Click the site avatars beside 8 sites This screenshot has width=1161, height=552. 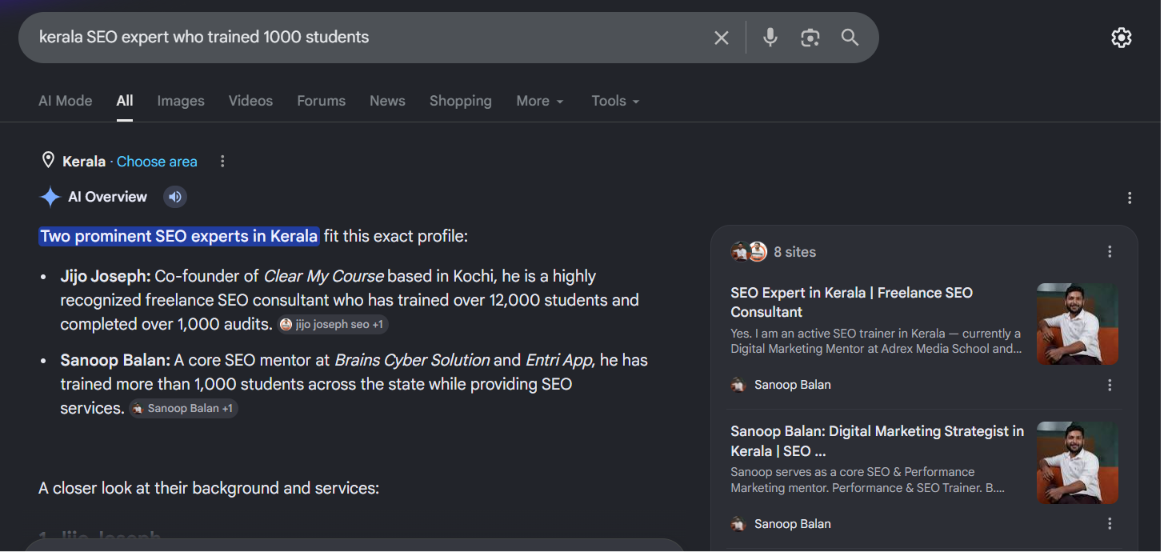click(749, 252)
